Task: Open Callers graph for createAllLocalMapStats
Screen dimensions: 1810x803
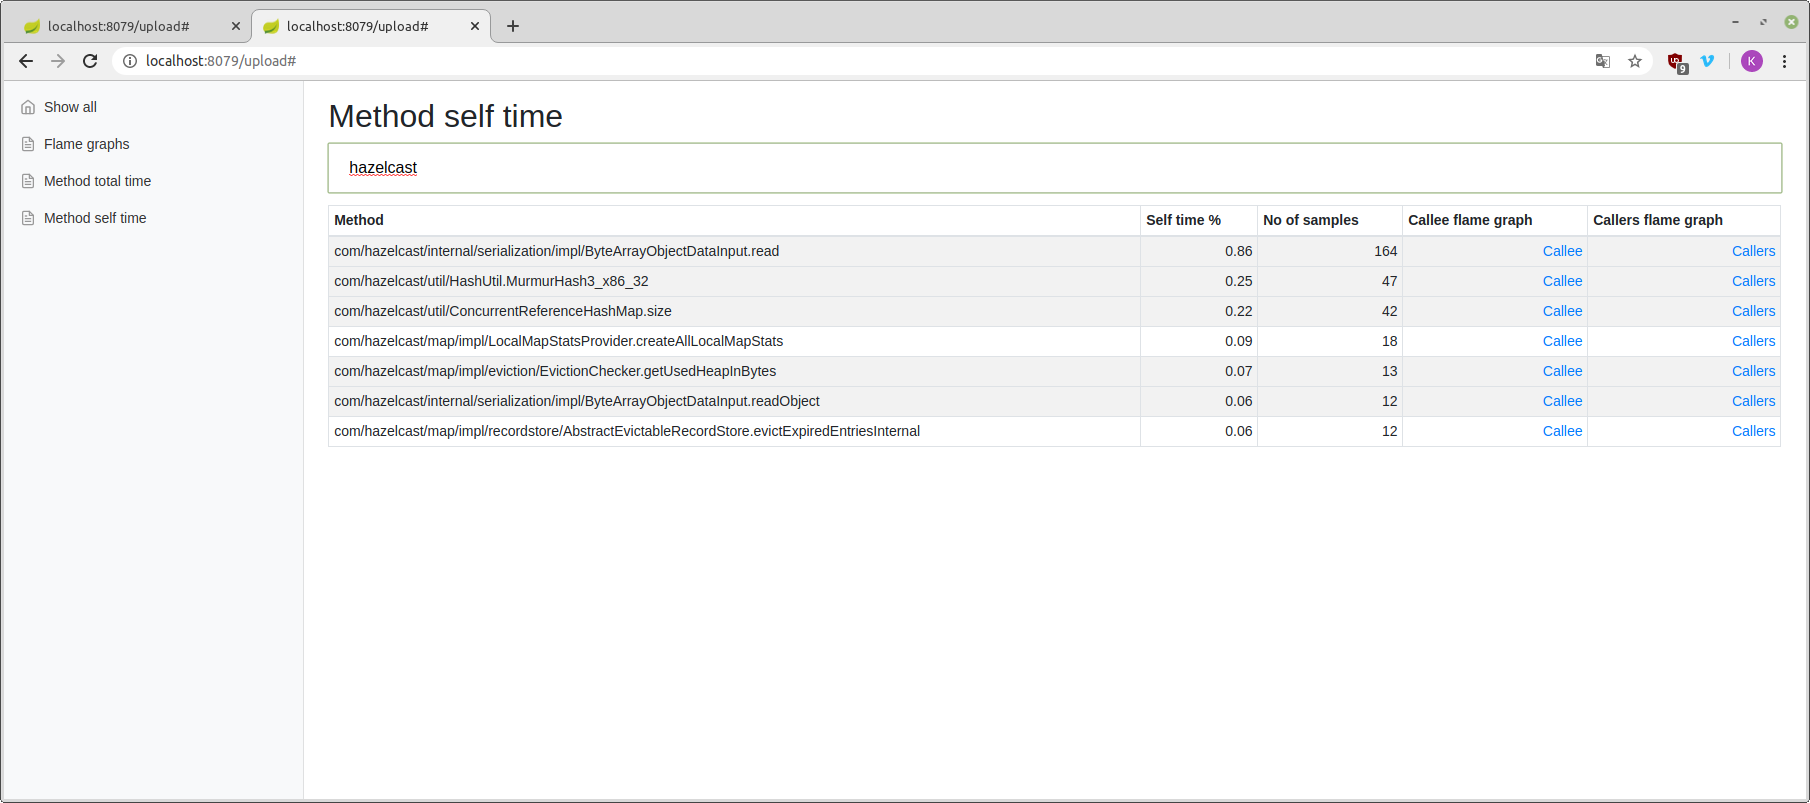Action: point(1753,341)
